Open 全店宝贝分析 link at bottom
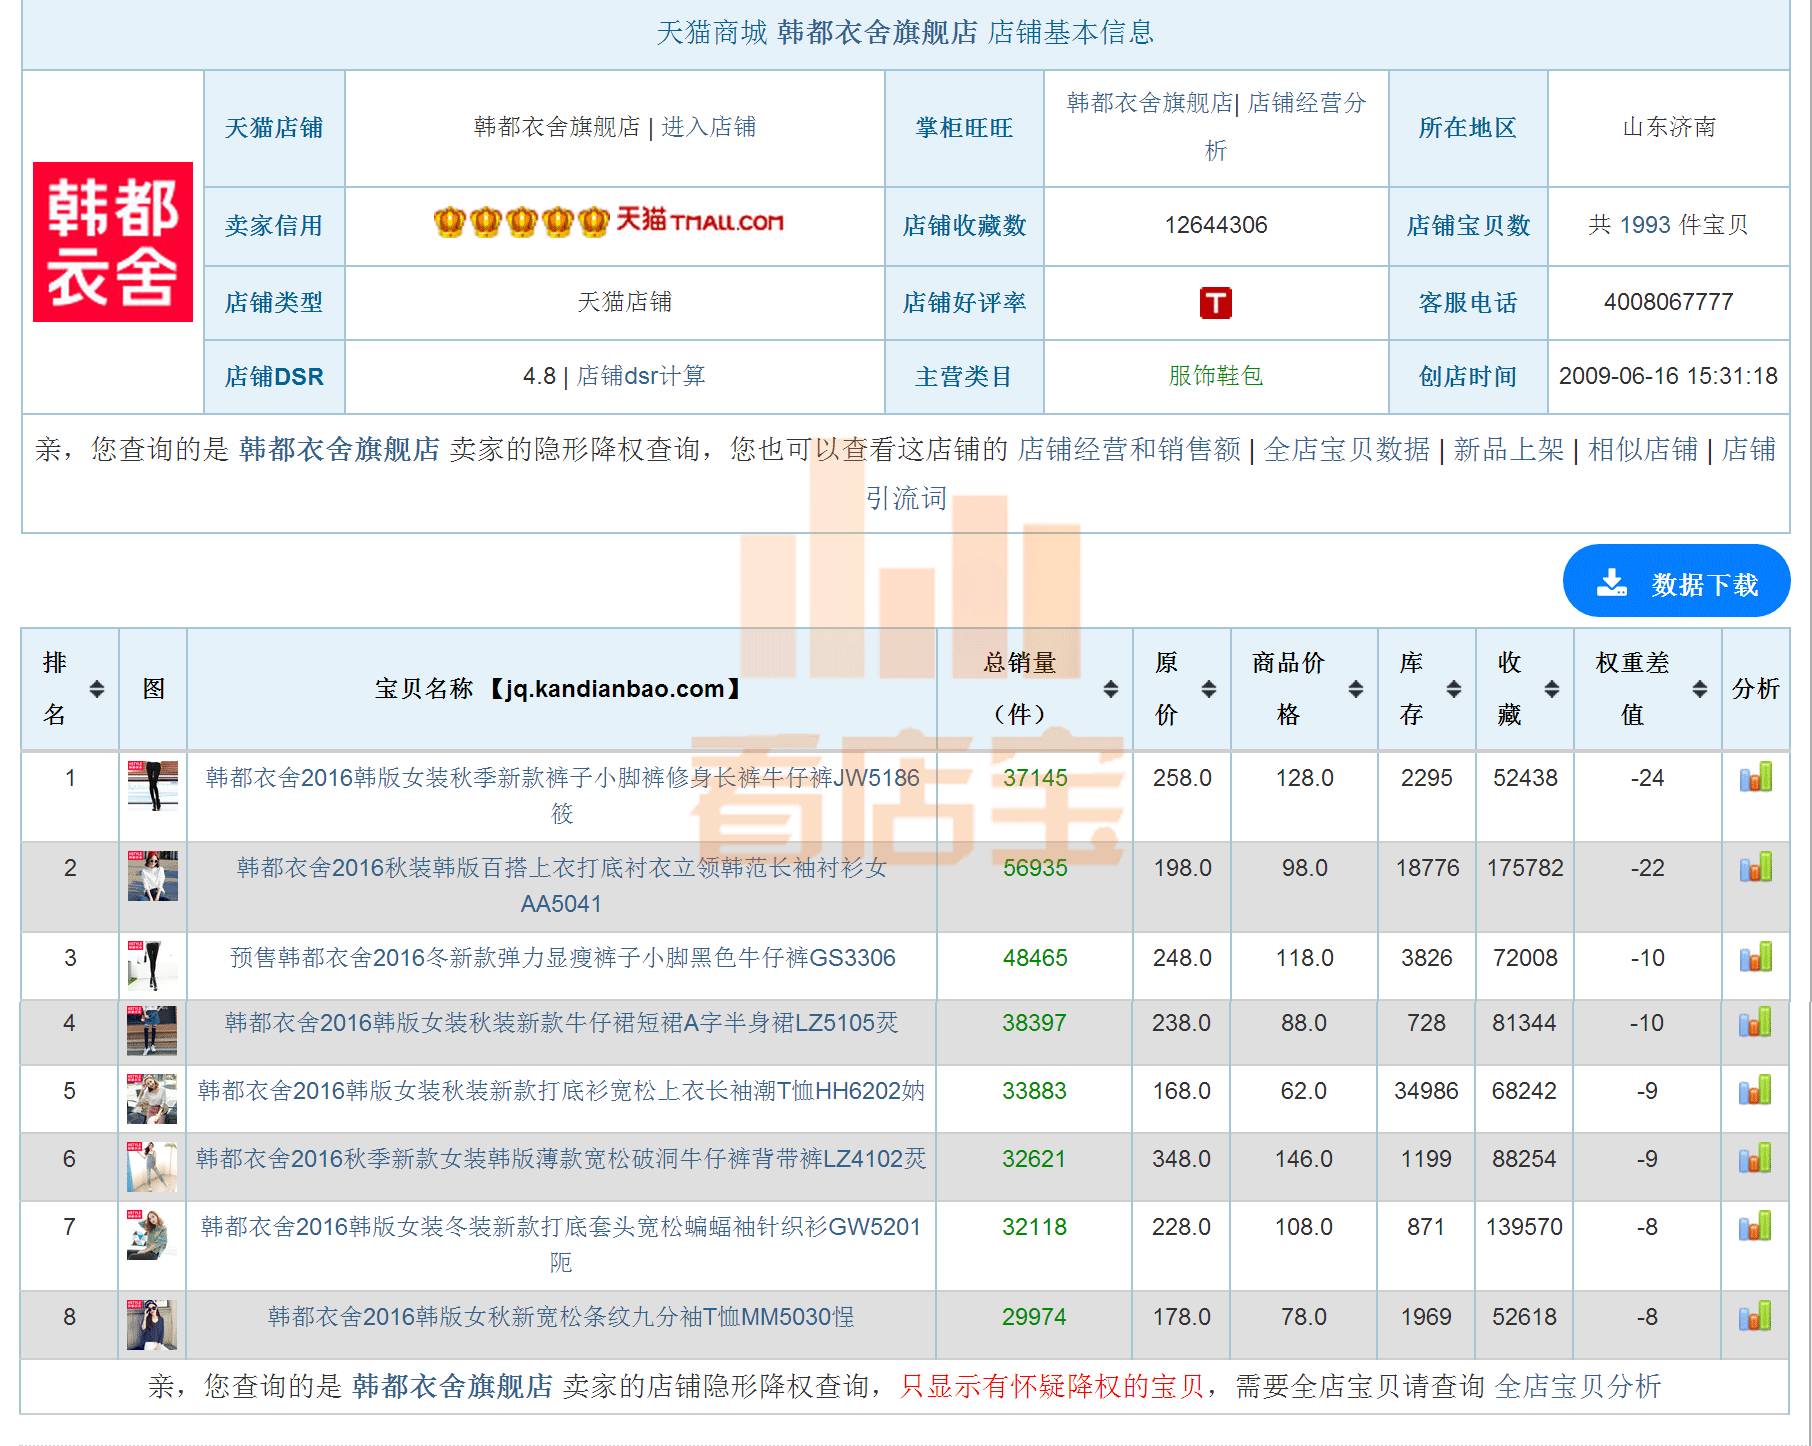The height and width of the screenshot is (1446, 1812). click(1578, 1386)
